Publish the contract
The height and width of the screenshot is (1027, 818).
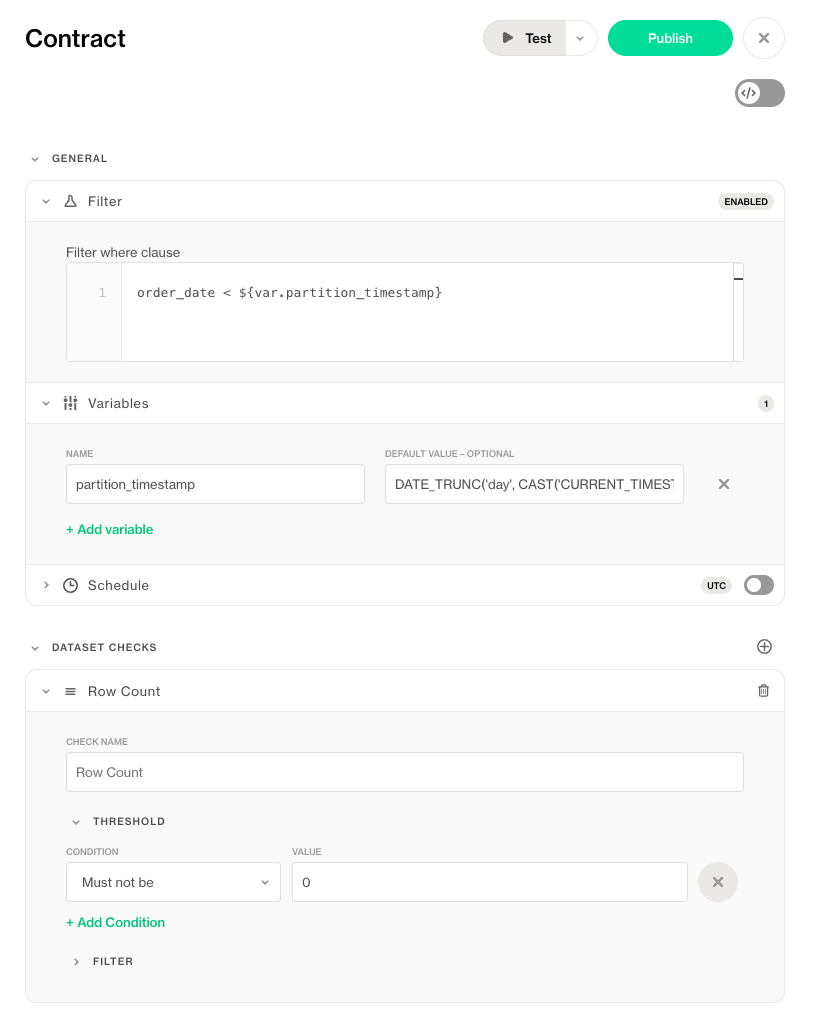point(670,38)
